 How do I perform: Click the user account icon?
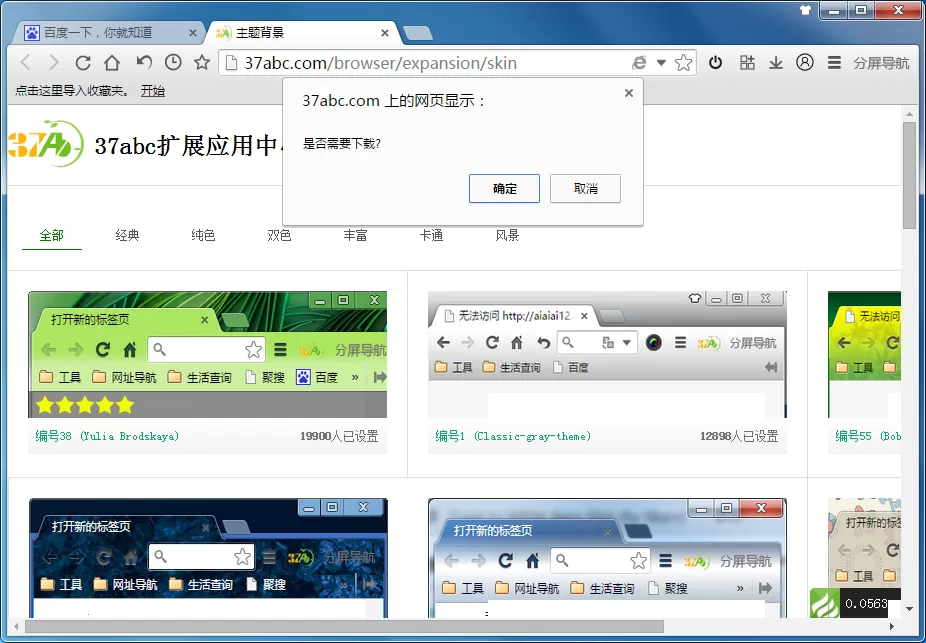[805, 62]
